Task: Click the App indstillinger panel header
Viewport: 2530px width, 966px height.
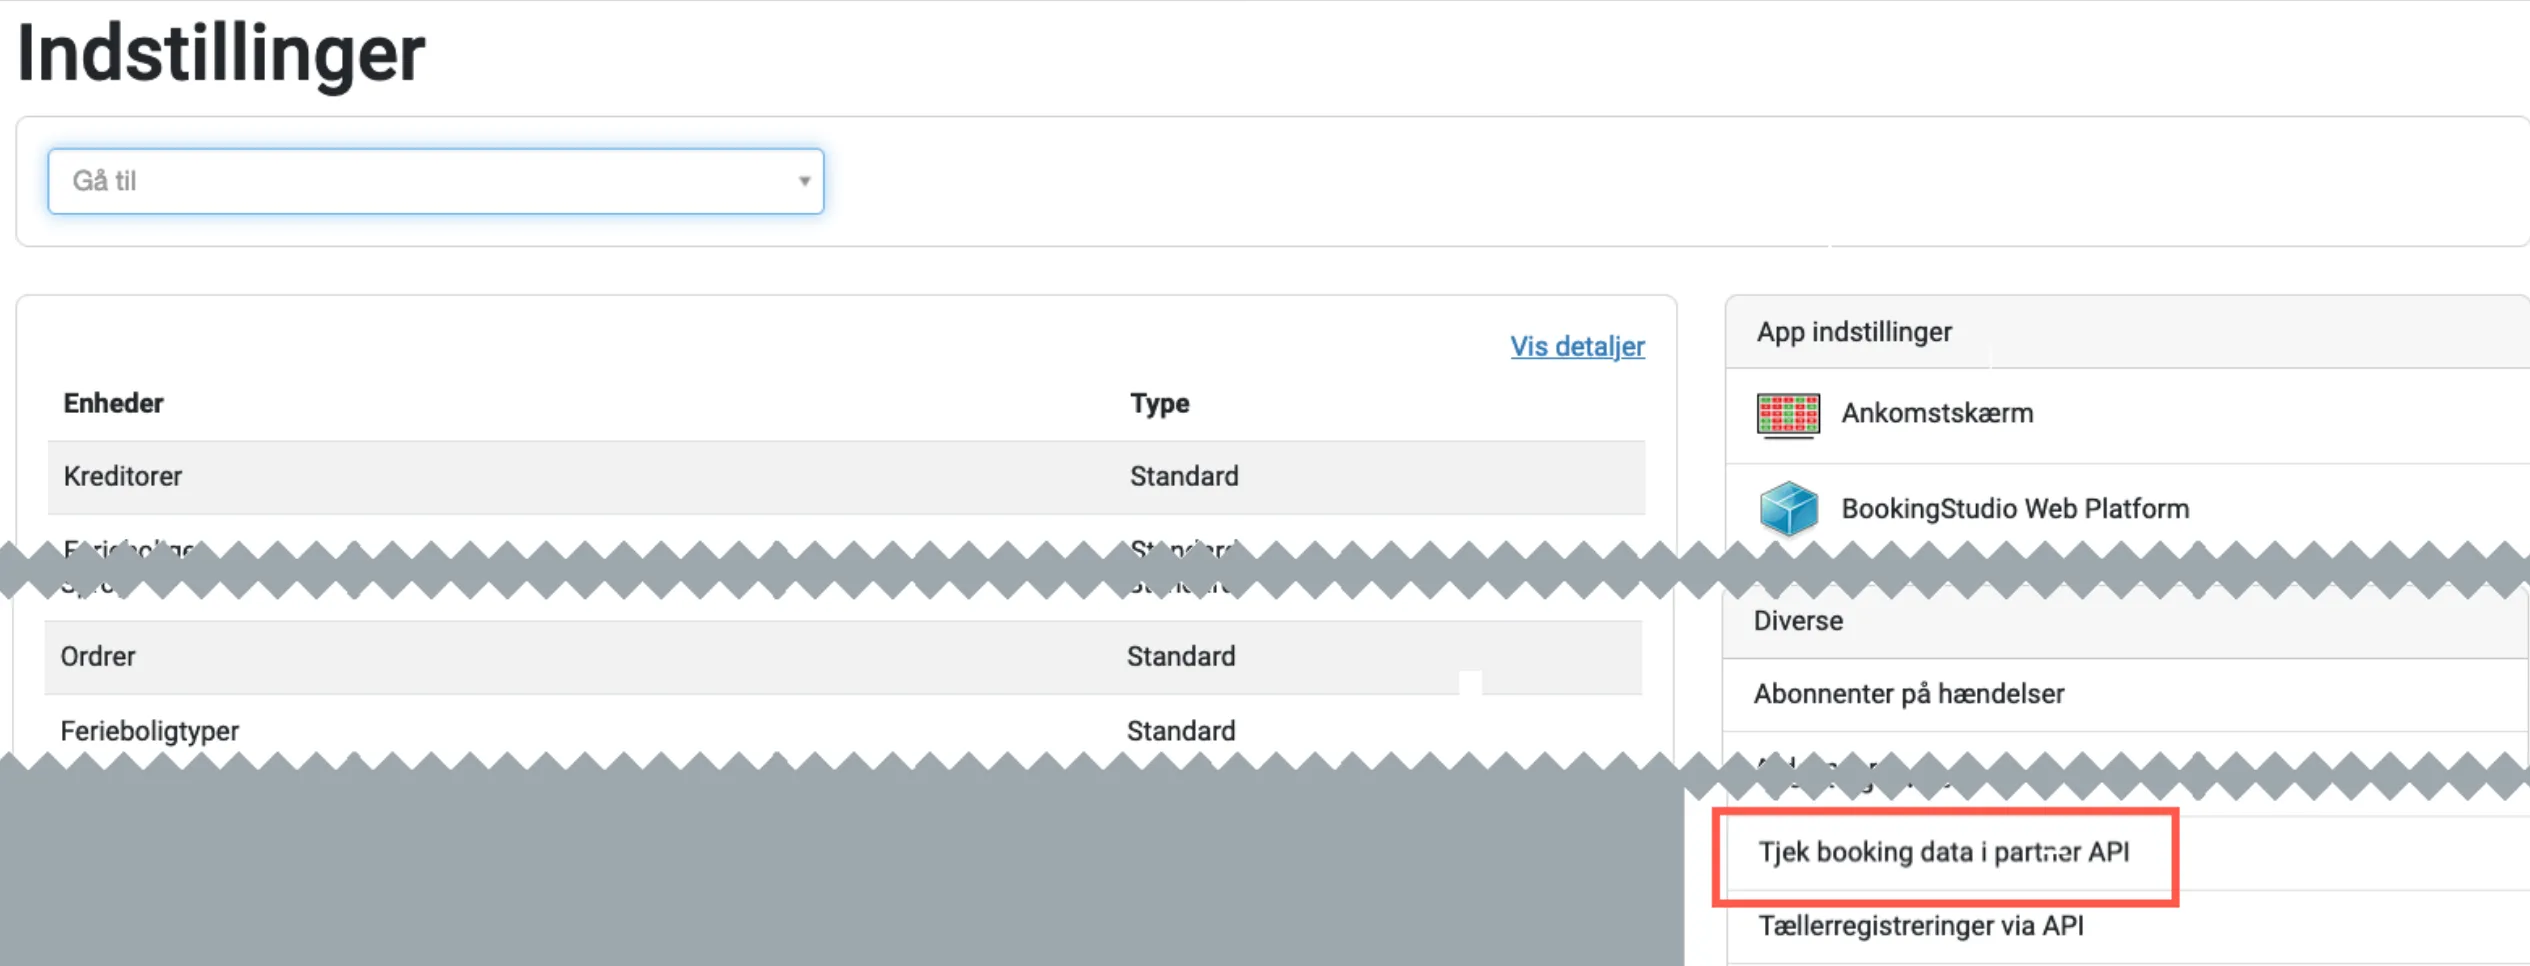Action: pyautogui.click(x=1854, y=332)
